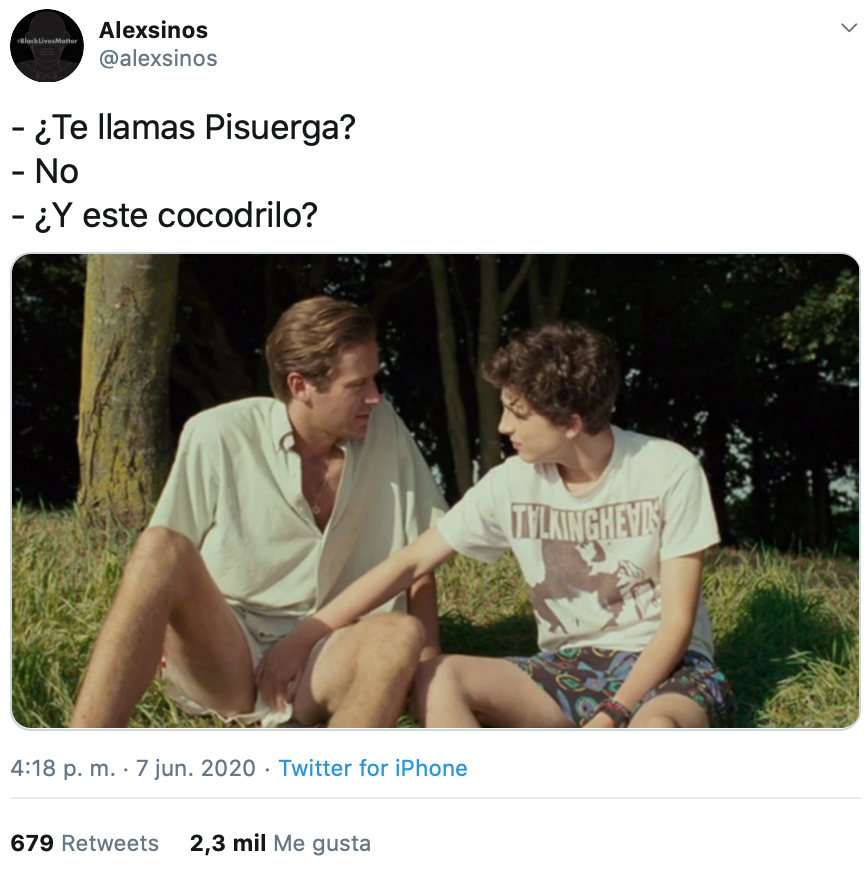
Task: Click the 4:18 p. m. 7 jun. 2020 timestamp
Action: (x=133, y=768)
